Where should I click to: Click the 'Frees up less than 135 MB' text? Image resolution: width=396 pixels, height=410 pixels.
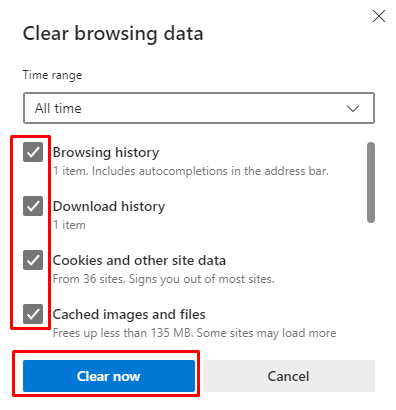point(194,333)
